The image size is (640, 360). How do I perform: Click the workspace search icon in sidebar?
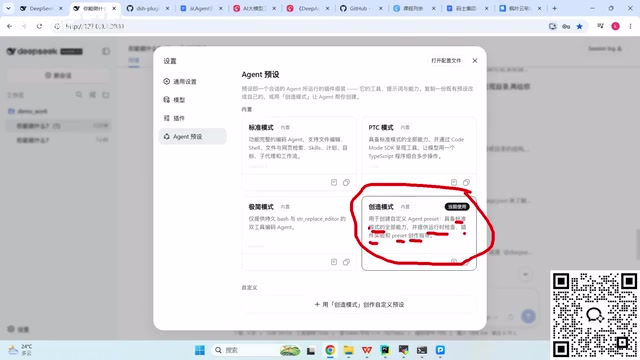point(79,95)
